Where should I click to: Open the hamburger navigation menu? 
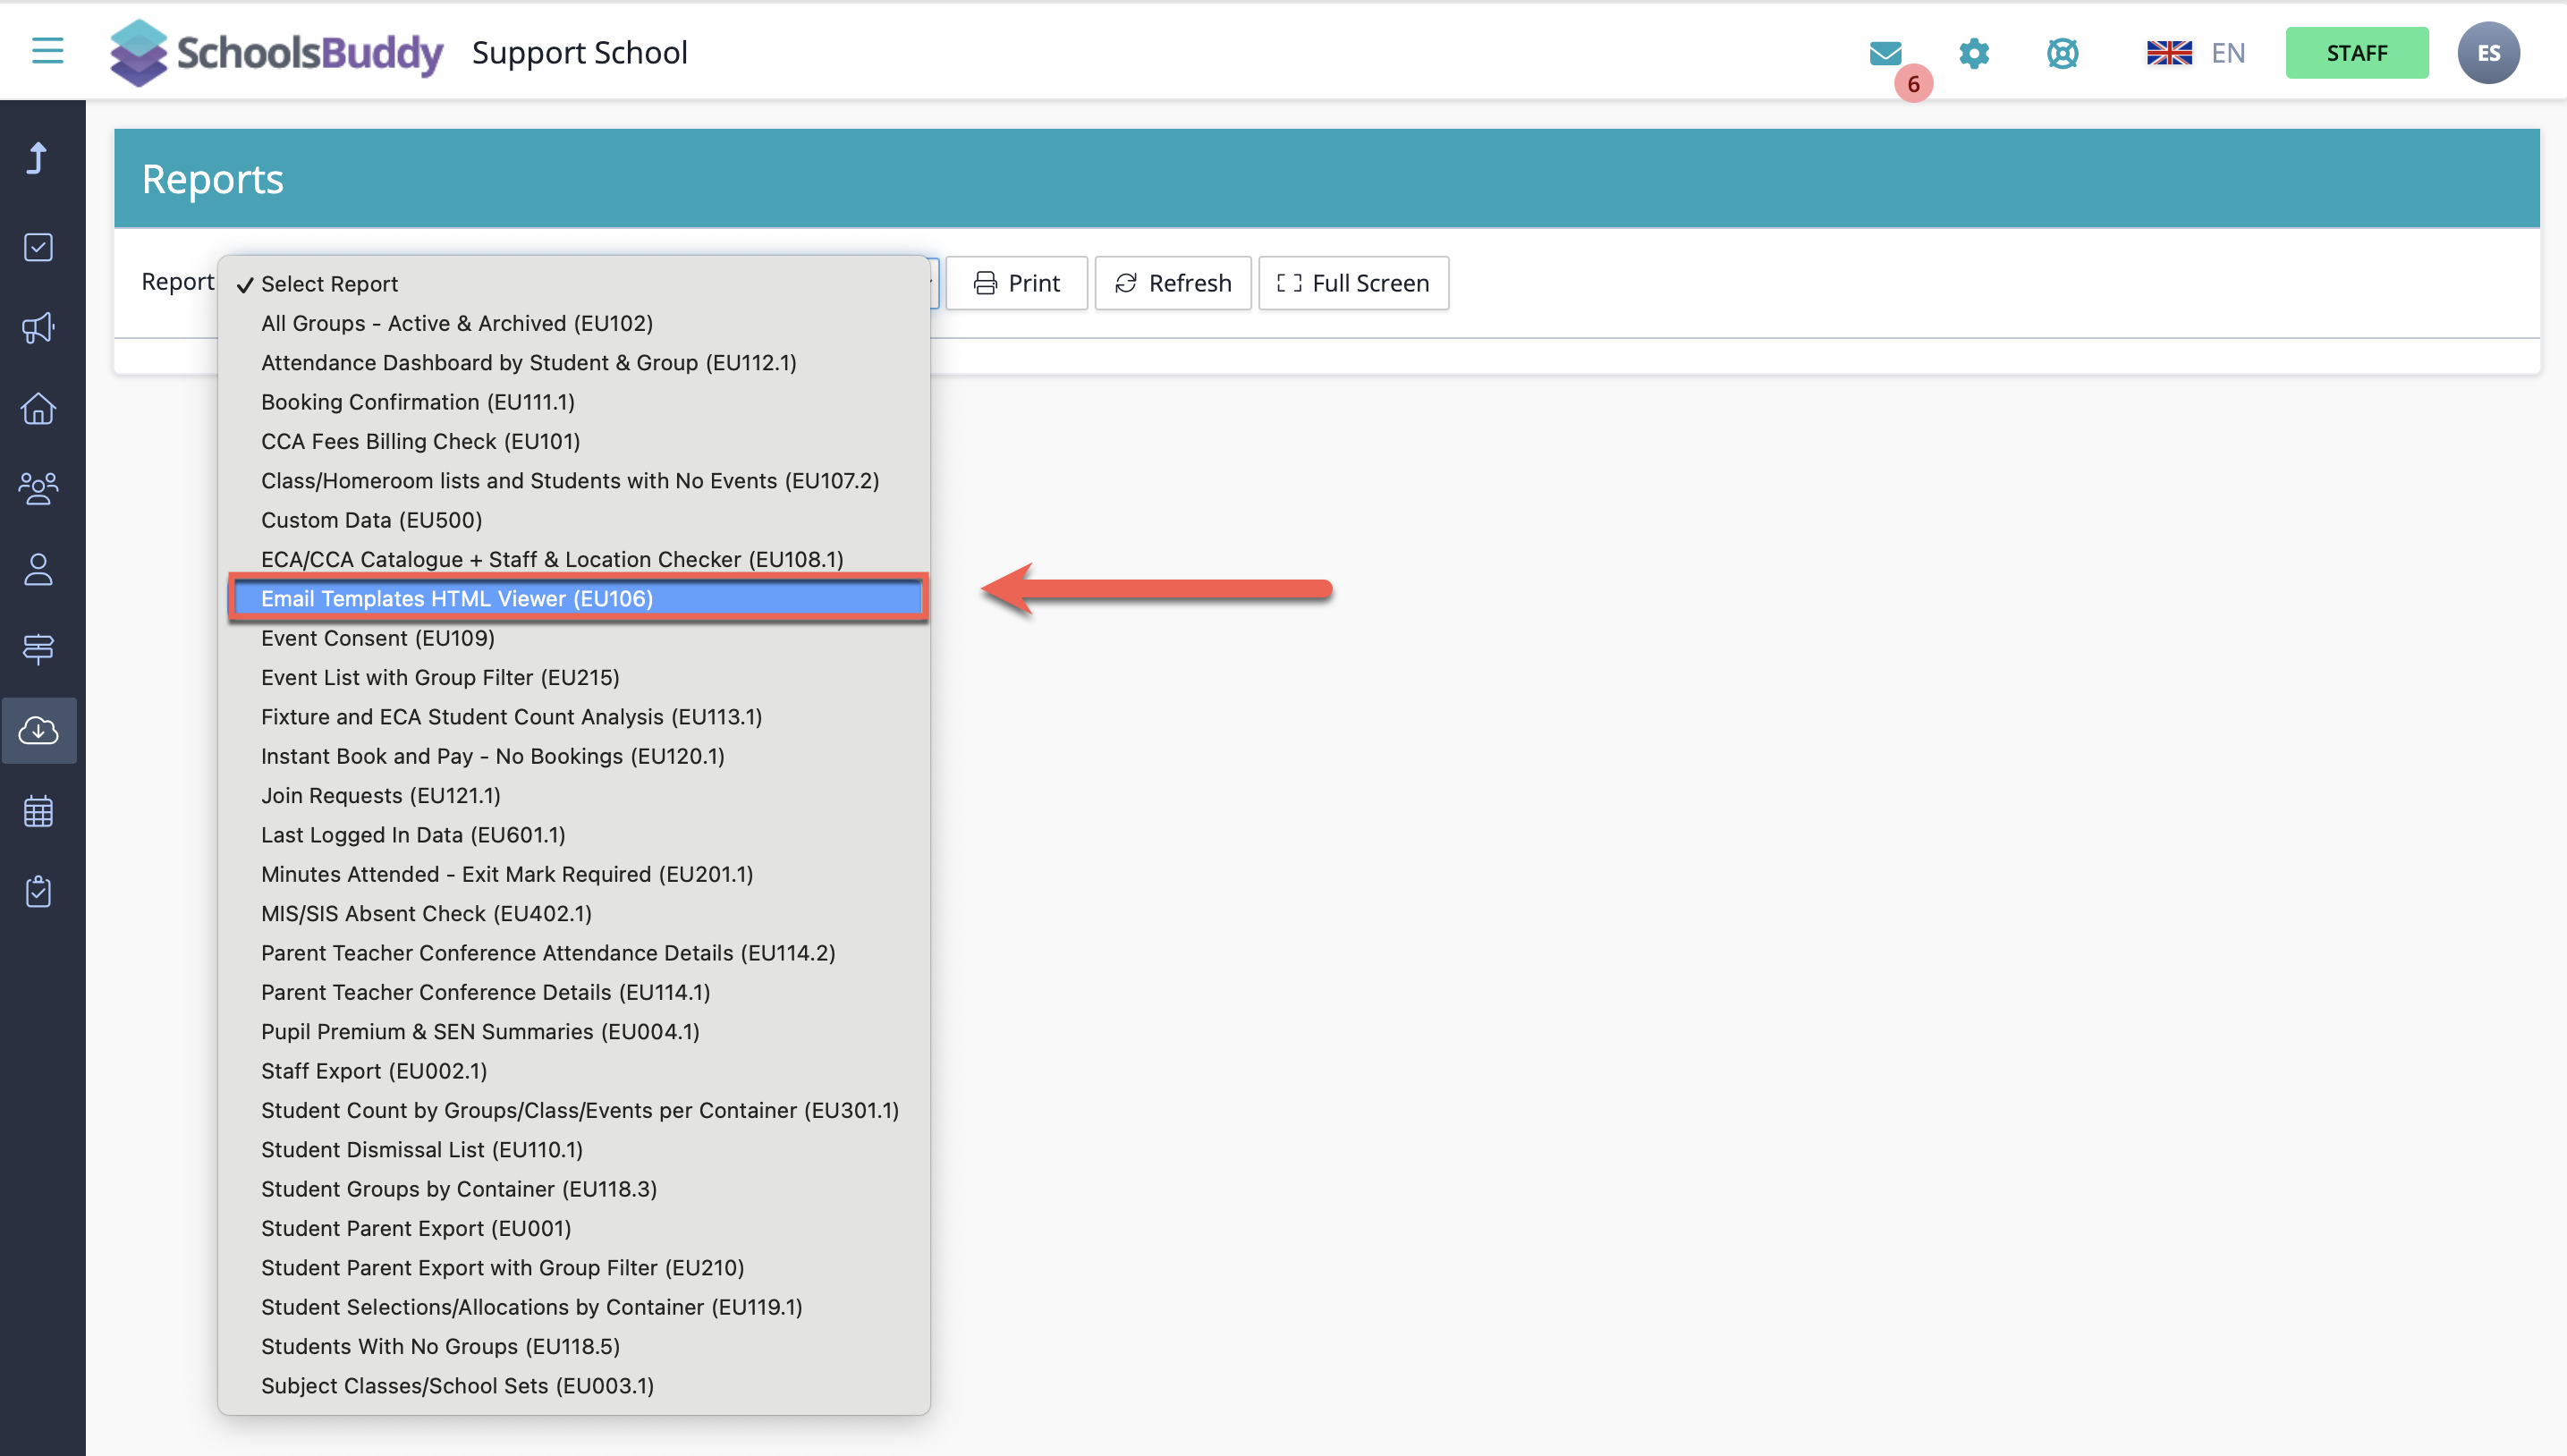(x=46, y=51)
